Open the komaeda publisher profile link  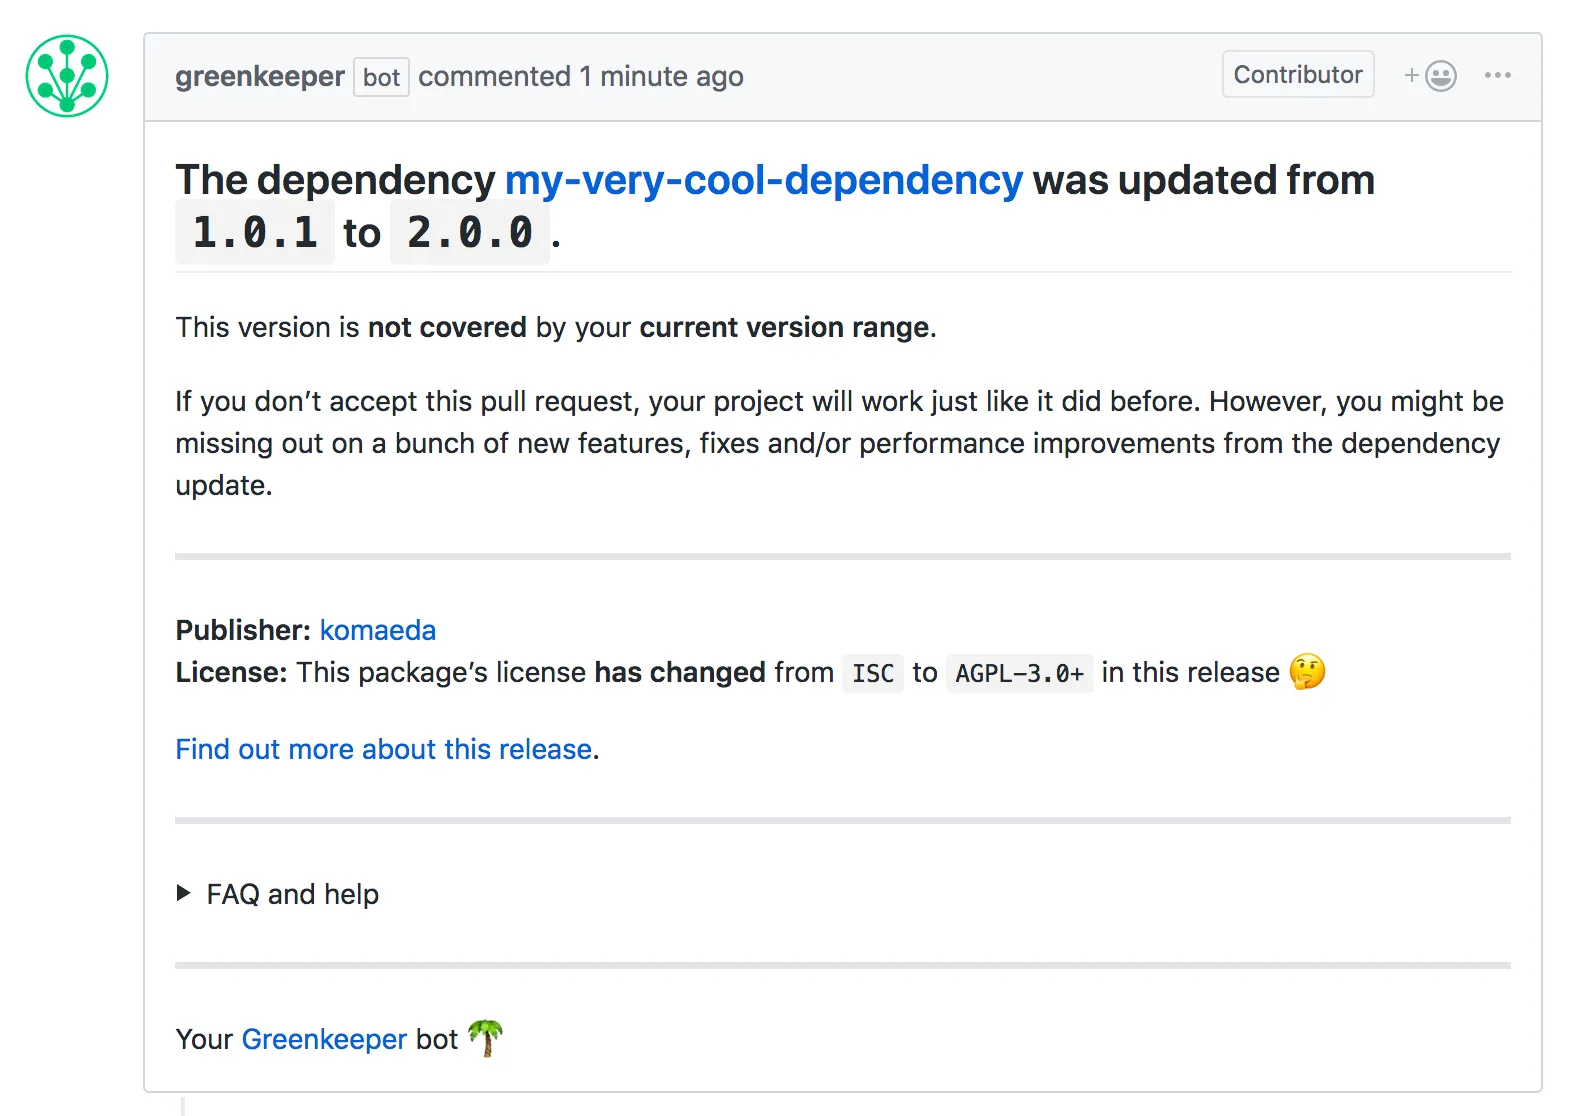pos(378,630)
